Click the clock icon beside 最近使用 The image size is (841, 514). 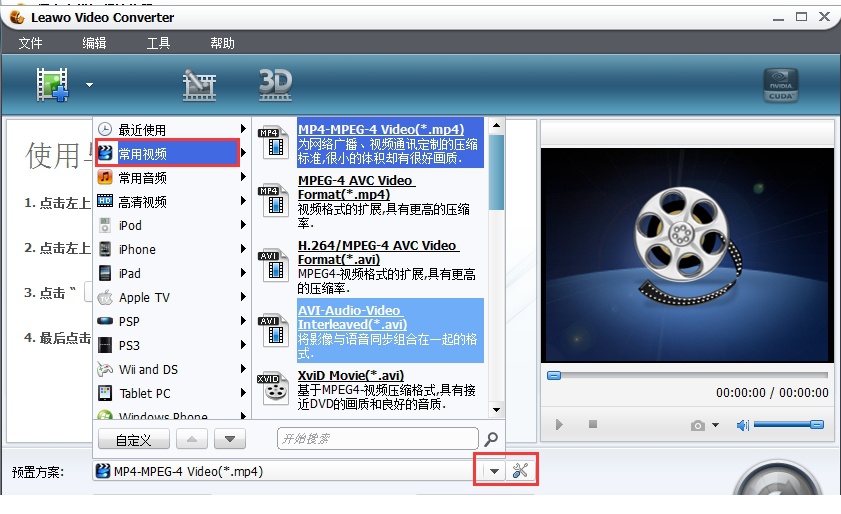click(x=105, y=129)
